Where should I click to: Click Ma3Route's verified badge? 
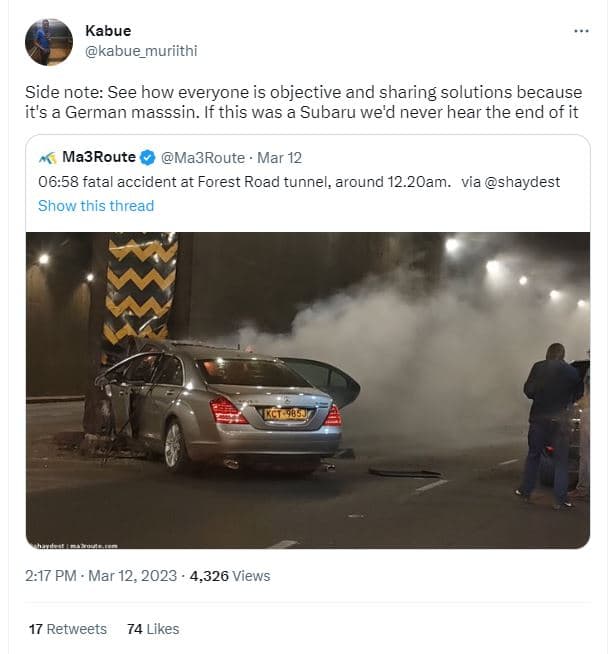tap(148, 158)
